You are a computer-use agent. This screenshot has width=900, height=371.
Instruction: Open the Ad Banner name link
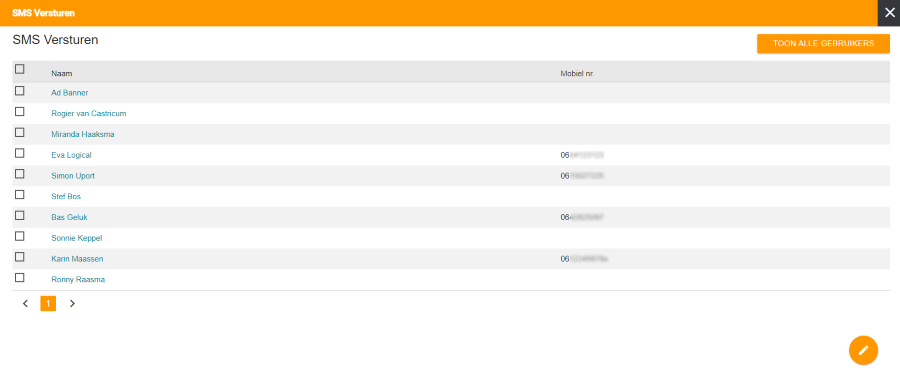69,92
